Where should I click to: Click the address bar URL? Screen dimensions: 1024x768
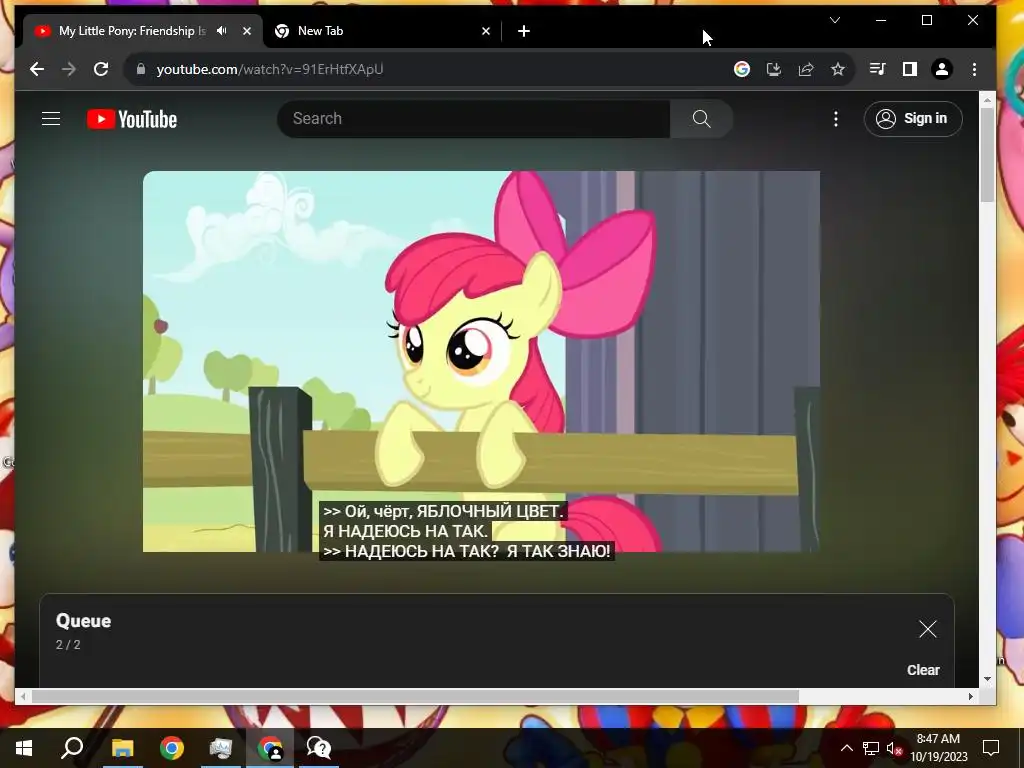pos(270,69)
